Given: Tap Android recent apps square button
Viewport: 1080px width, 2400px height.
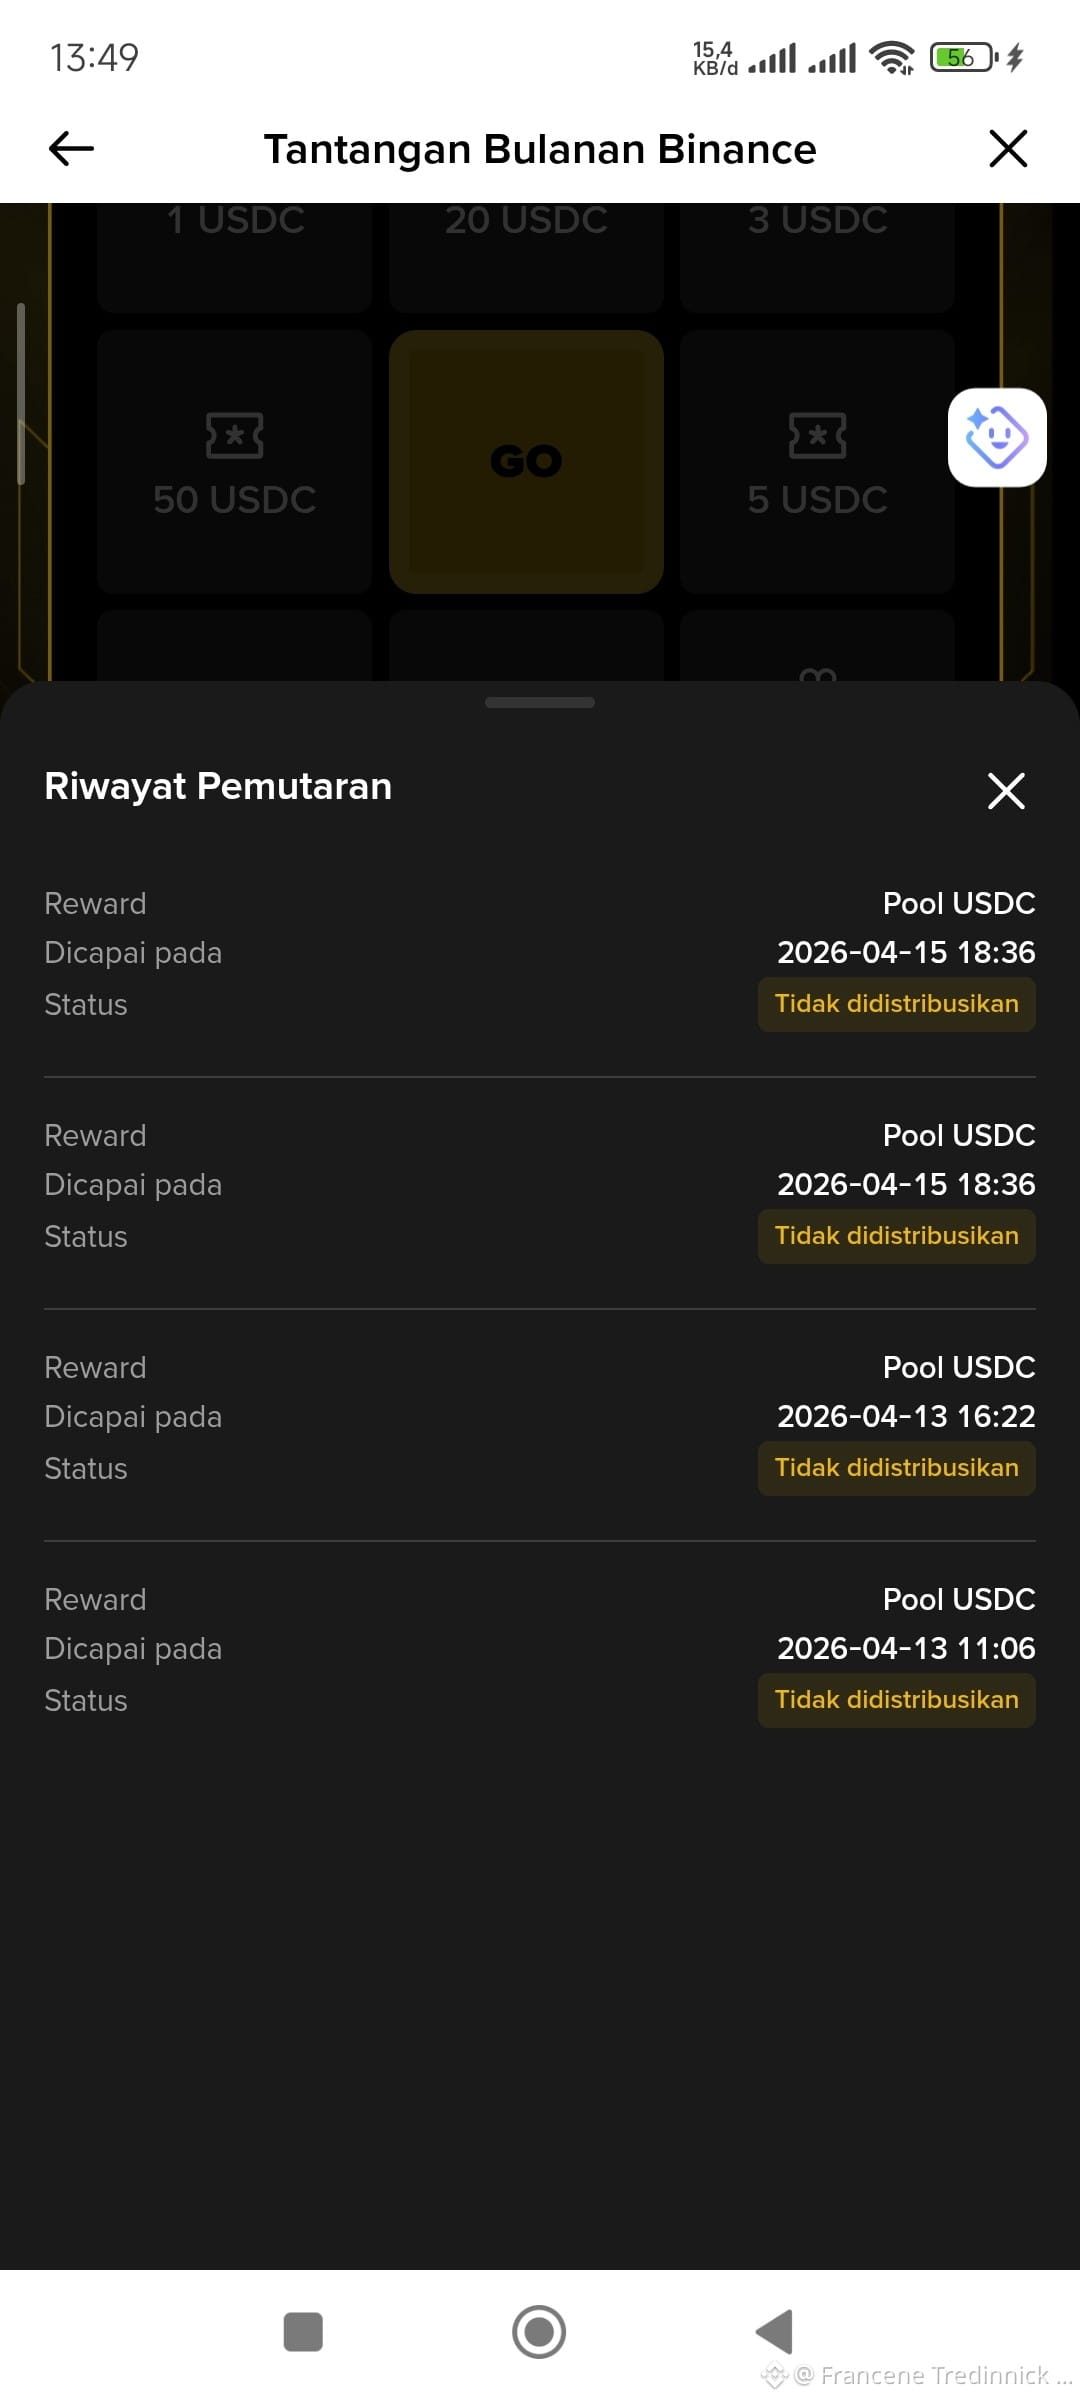Looking at the screenshot, I should click(303, 2332).
